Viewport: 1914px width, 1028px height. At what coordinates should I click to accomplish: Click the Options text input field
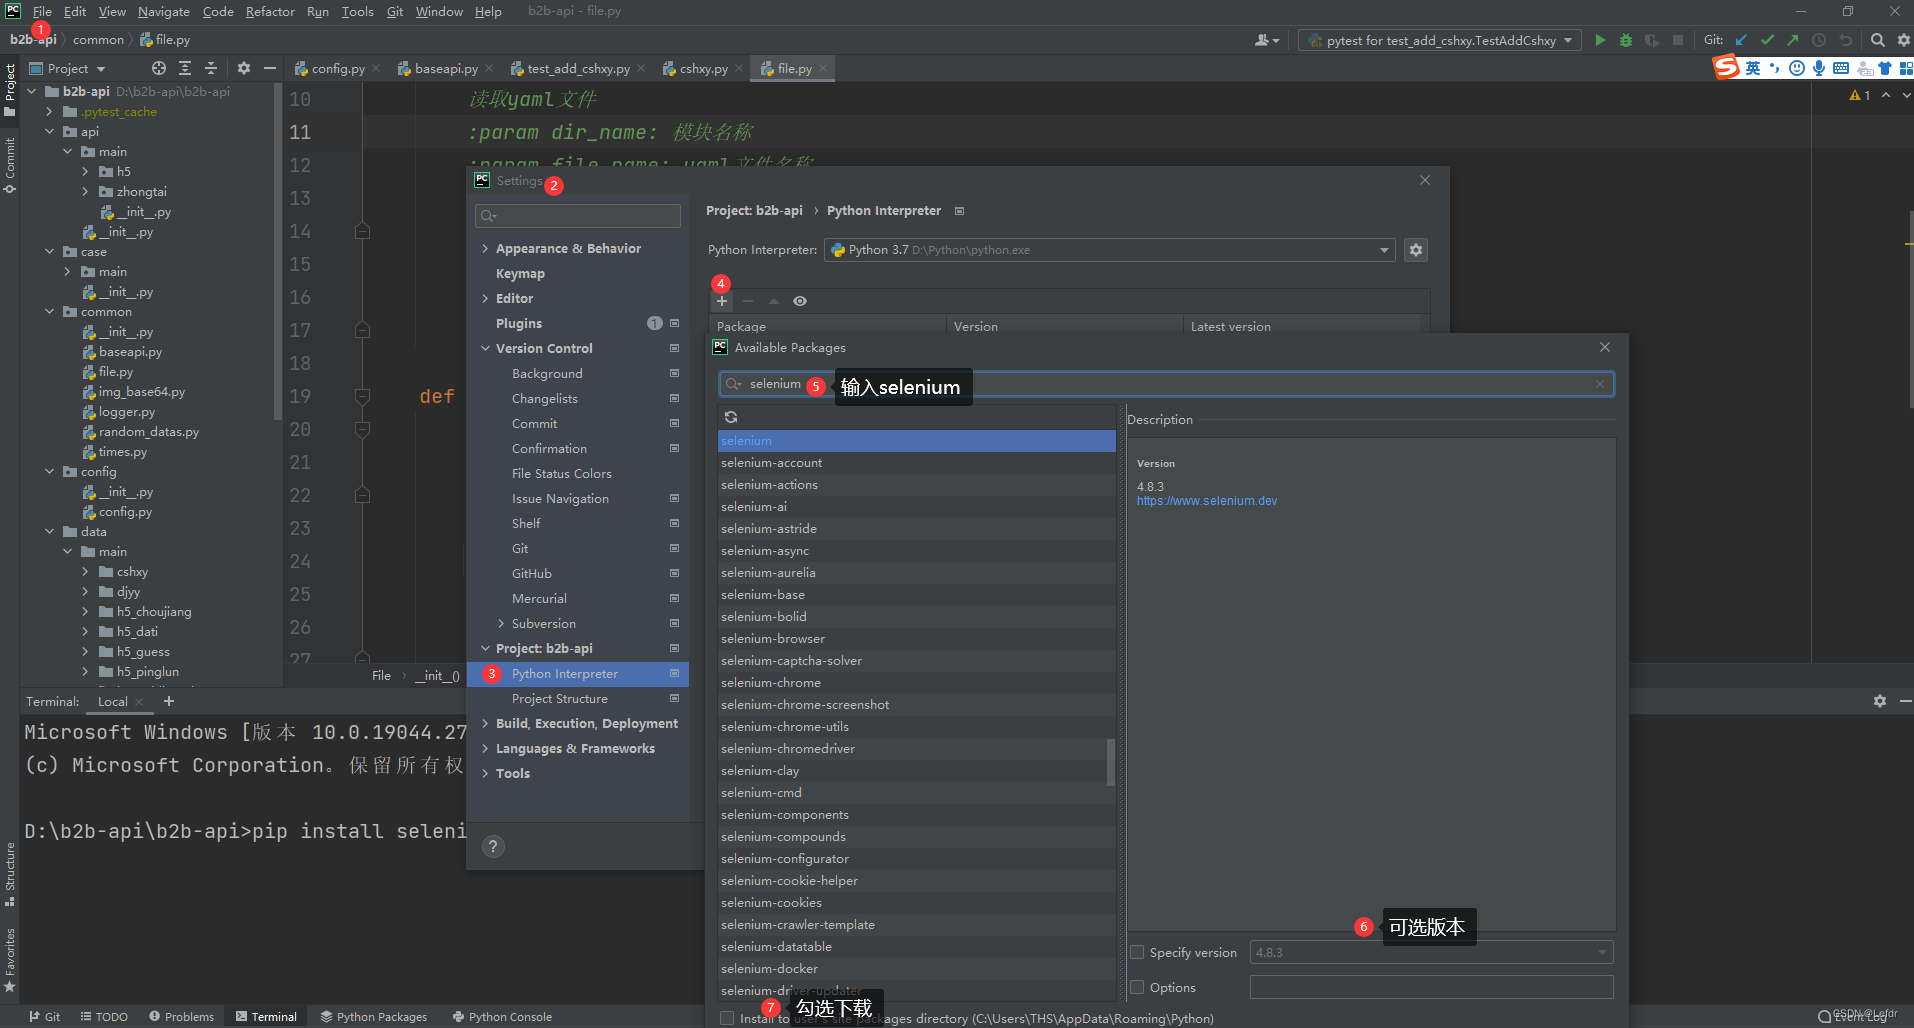1431,987
